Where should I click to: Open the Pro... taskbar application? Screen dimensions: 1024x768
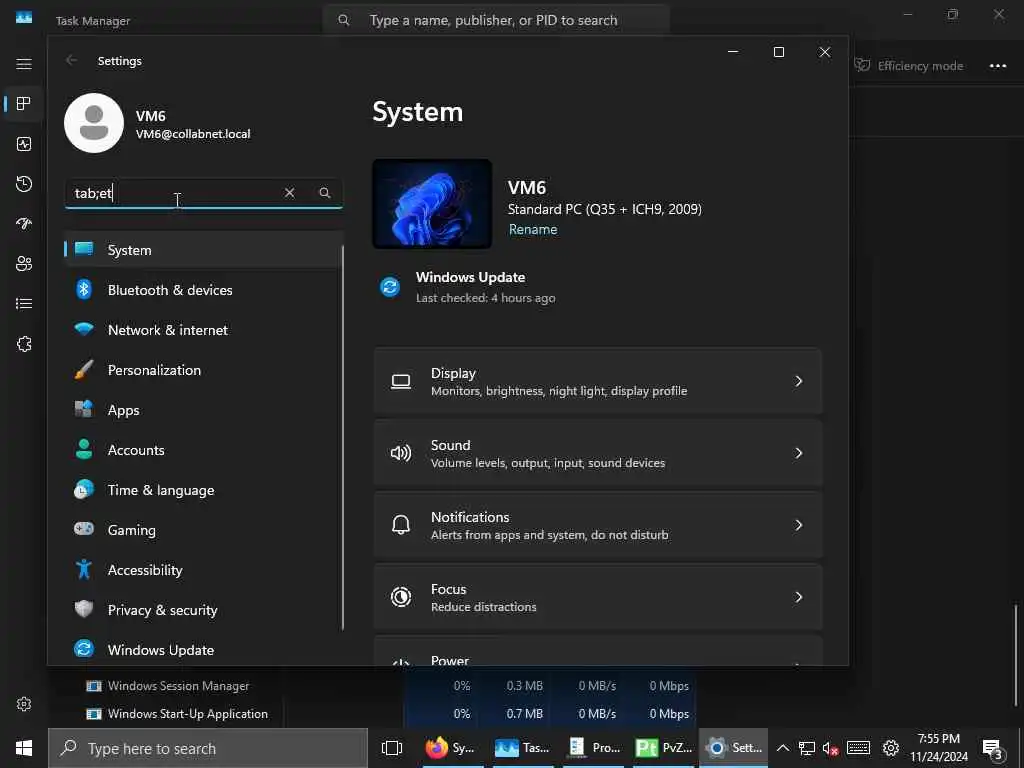click(593, 748)
